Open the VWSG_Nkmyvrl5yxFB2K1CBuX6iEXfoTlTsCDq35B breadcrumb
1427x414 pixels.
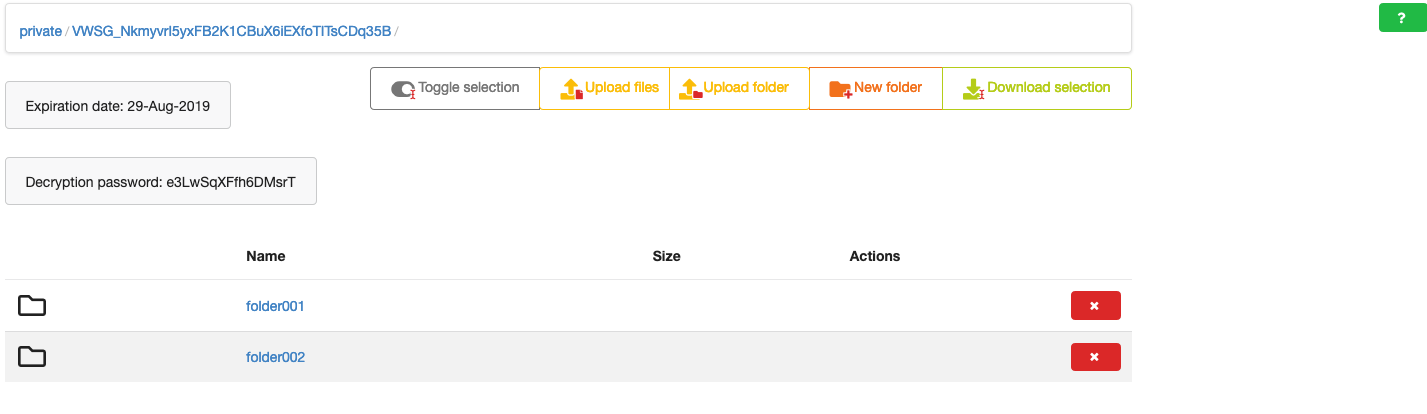tap(231, 31)
